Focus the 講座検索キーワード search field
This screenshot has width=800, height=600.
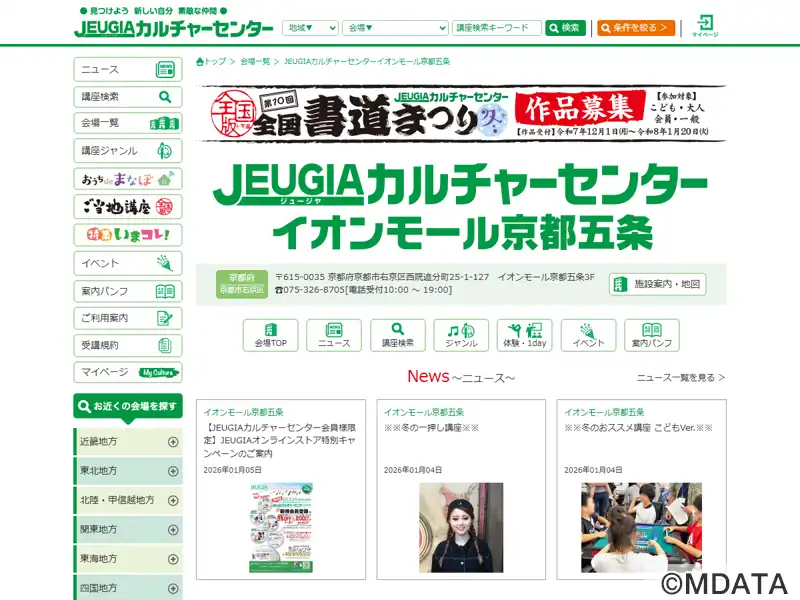496,28
